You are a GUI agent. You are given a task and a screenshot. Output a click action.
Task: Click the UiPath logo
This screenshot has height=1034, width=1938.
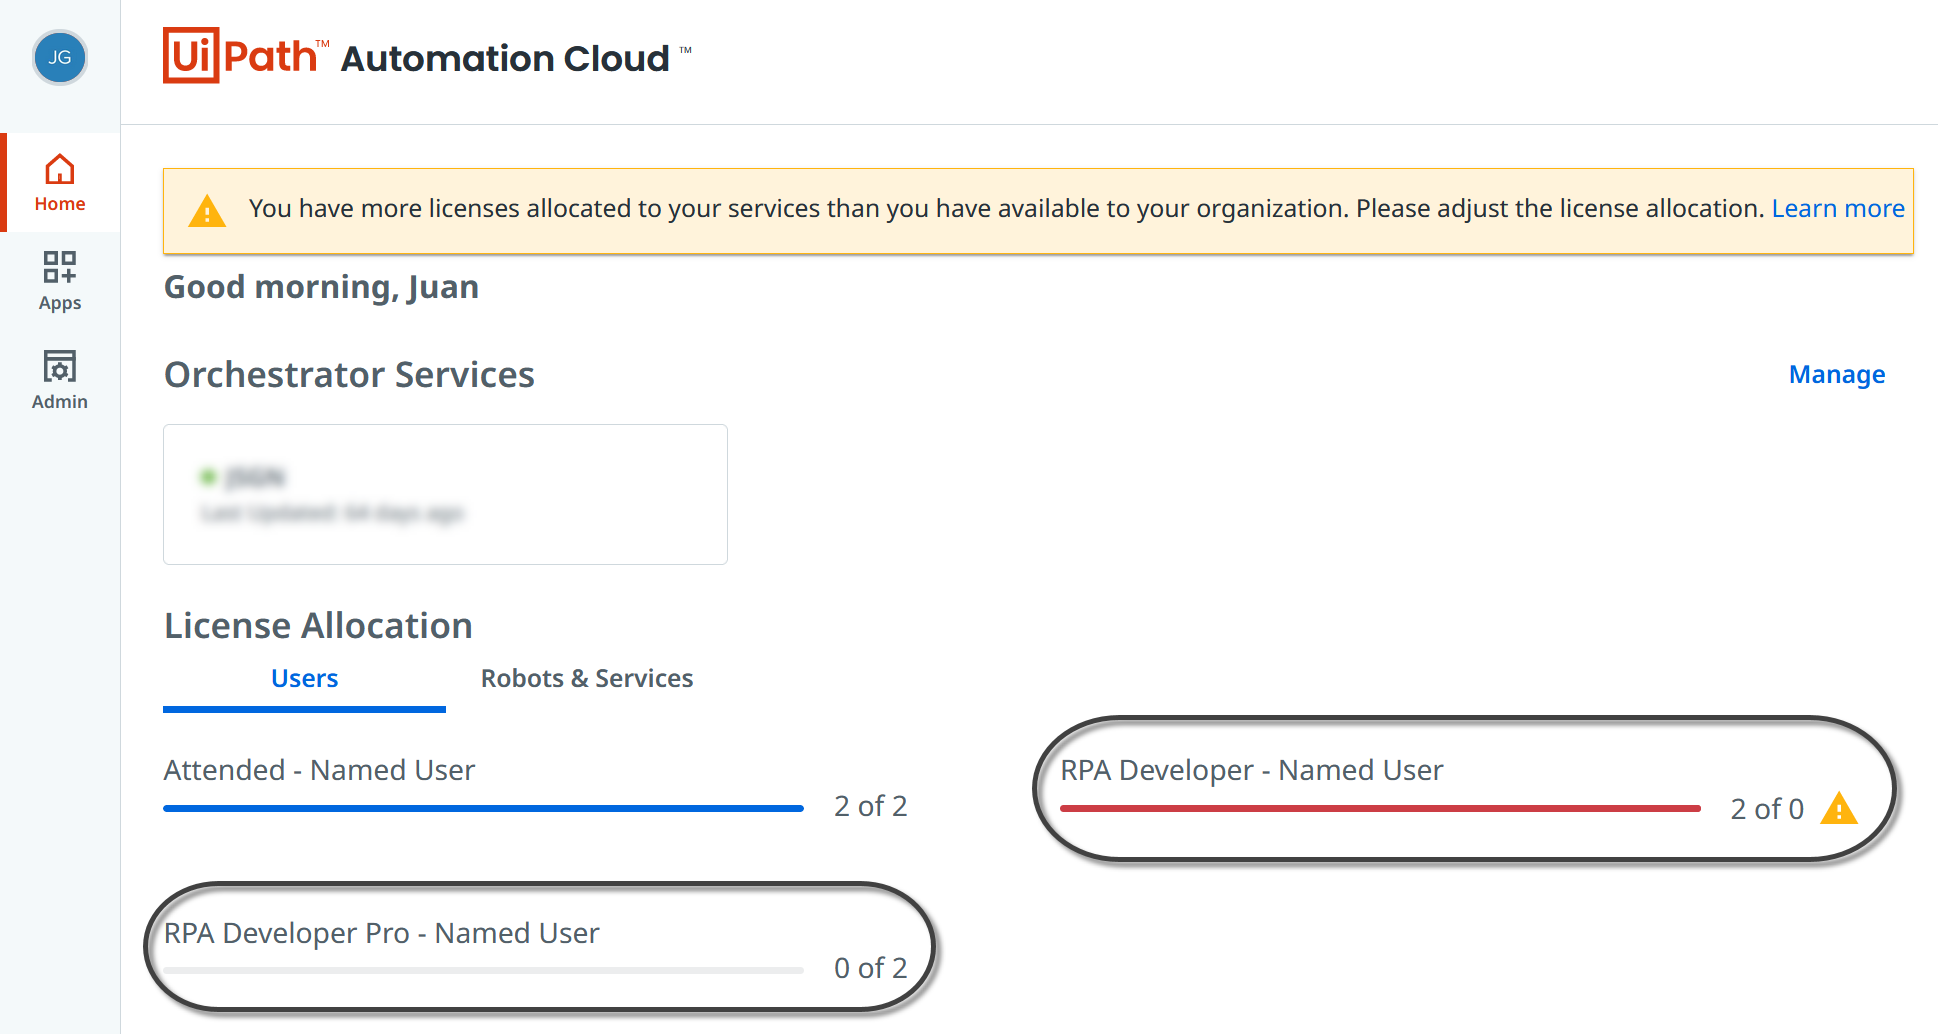point(246,55)
